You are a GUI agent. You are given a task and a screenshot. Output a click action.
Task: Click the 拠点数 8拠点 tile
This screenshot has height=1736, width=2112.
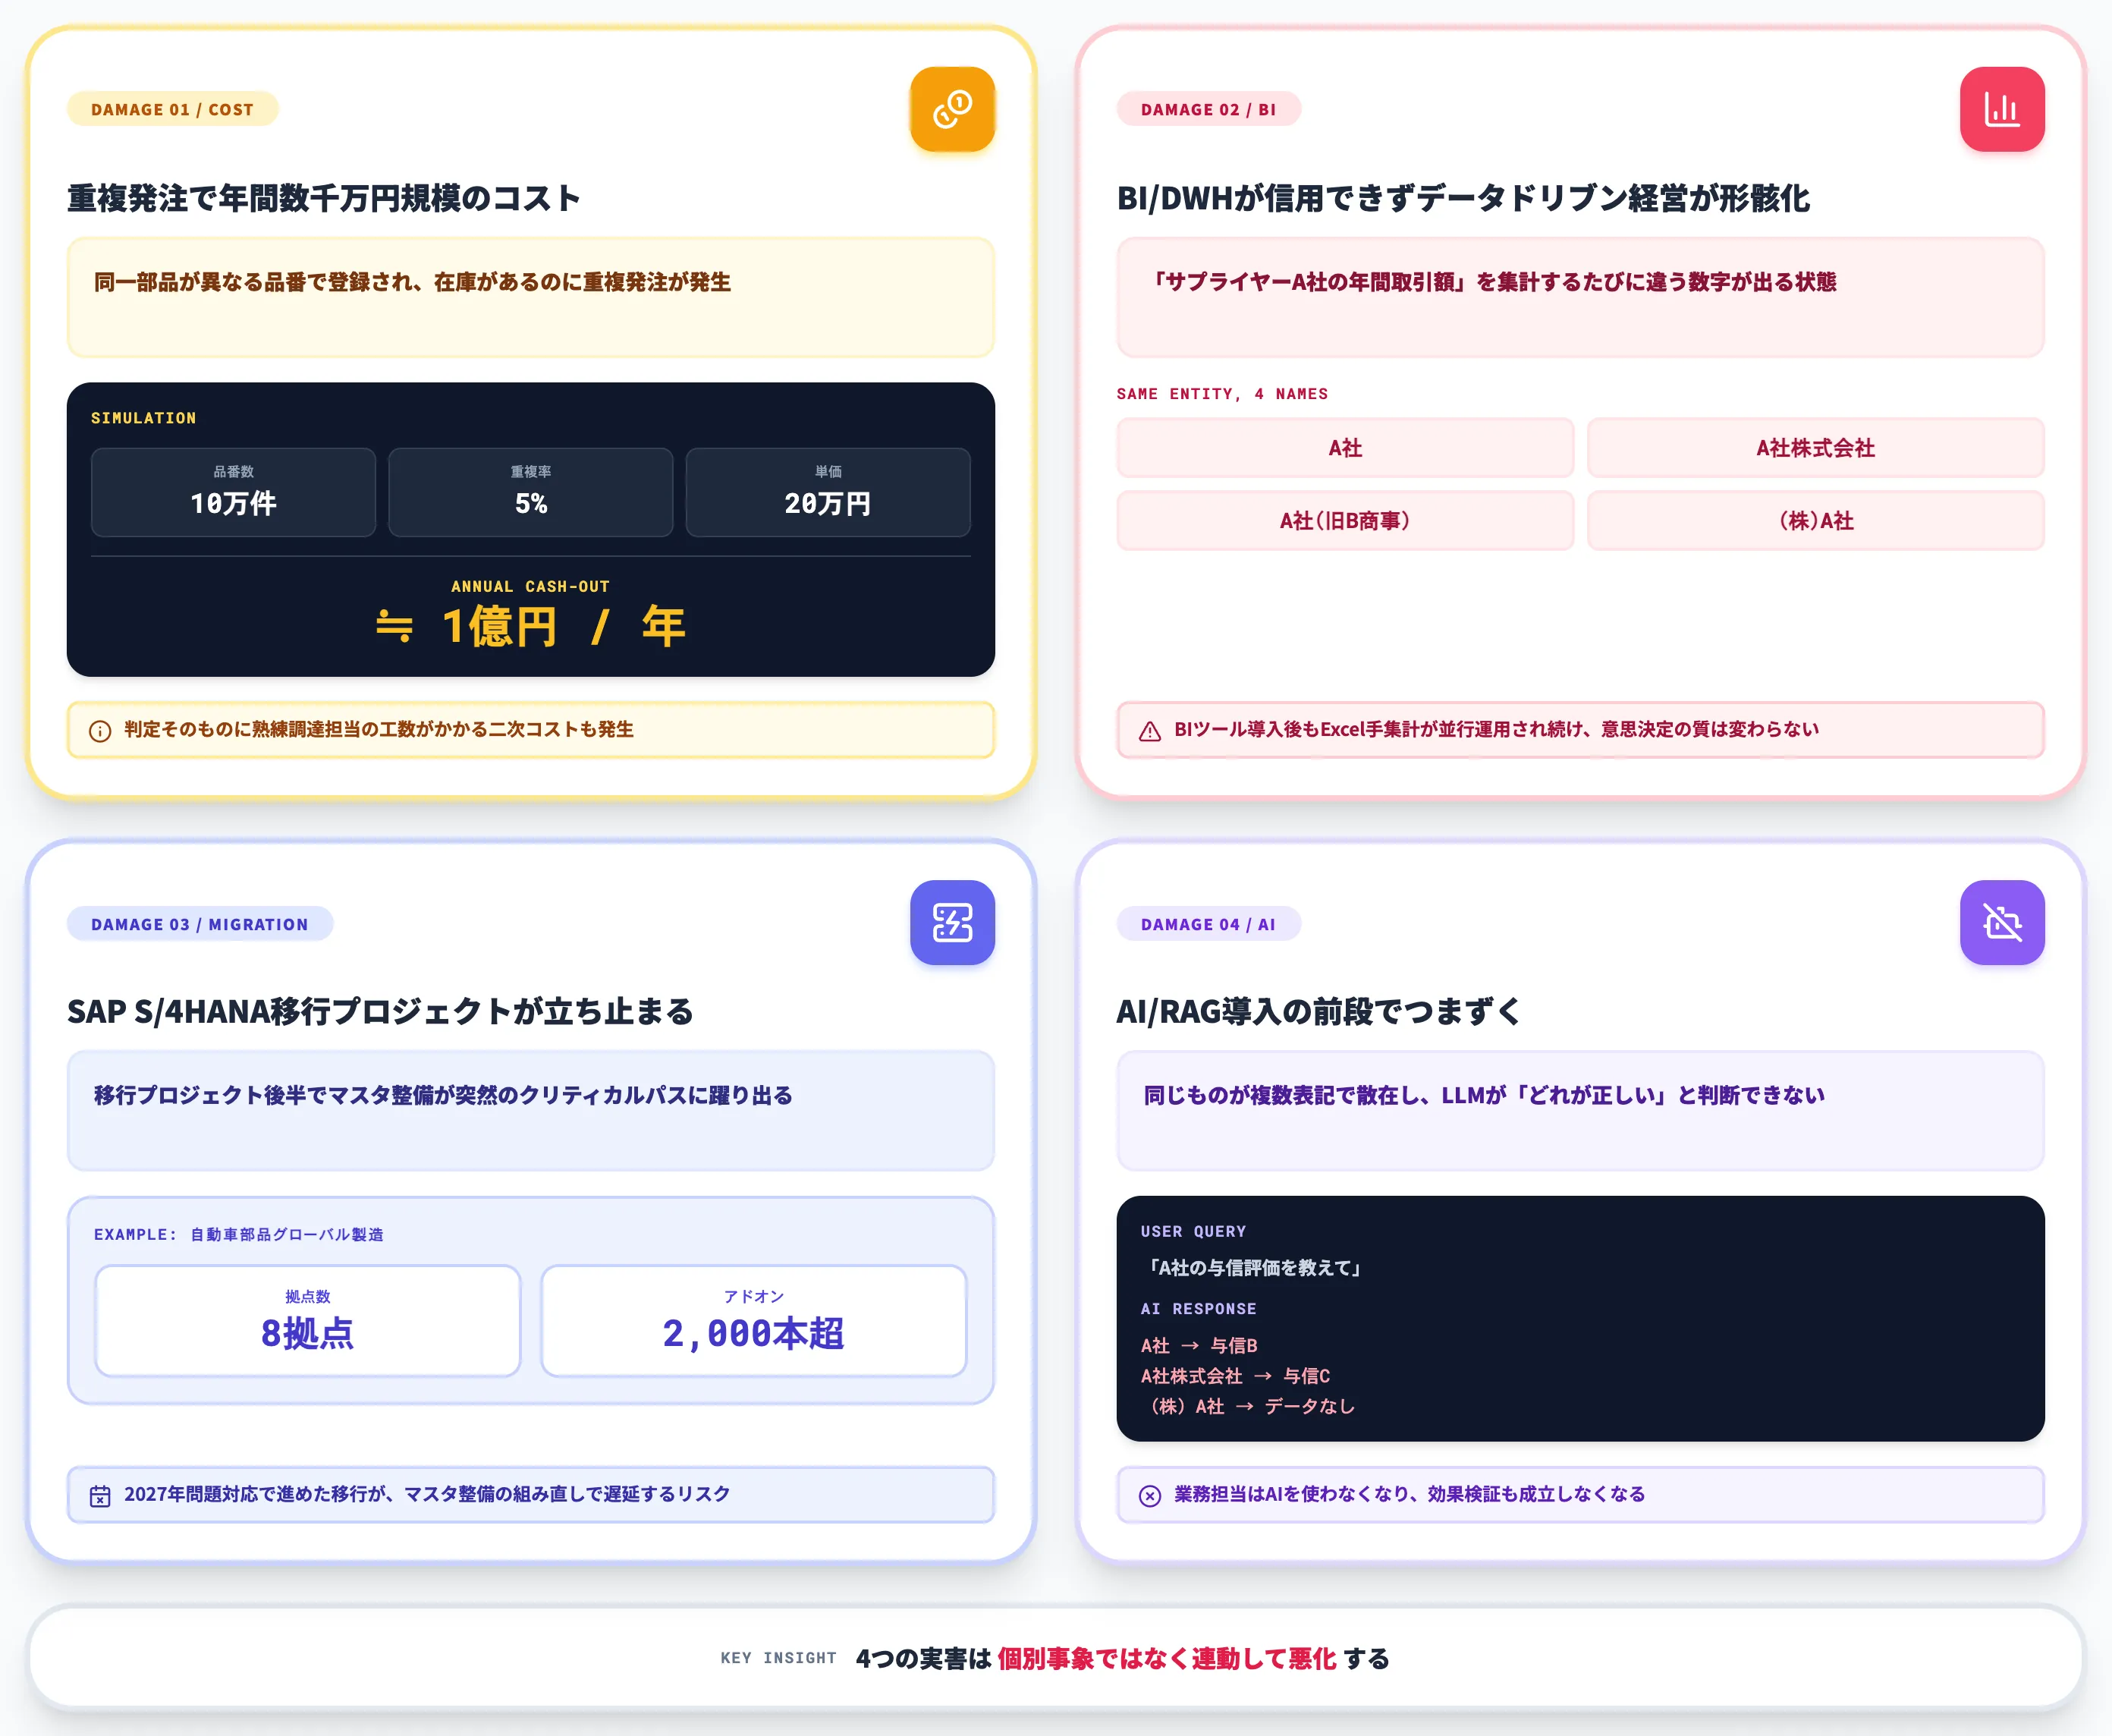[308, 1320]
